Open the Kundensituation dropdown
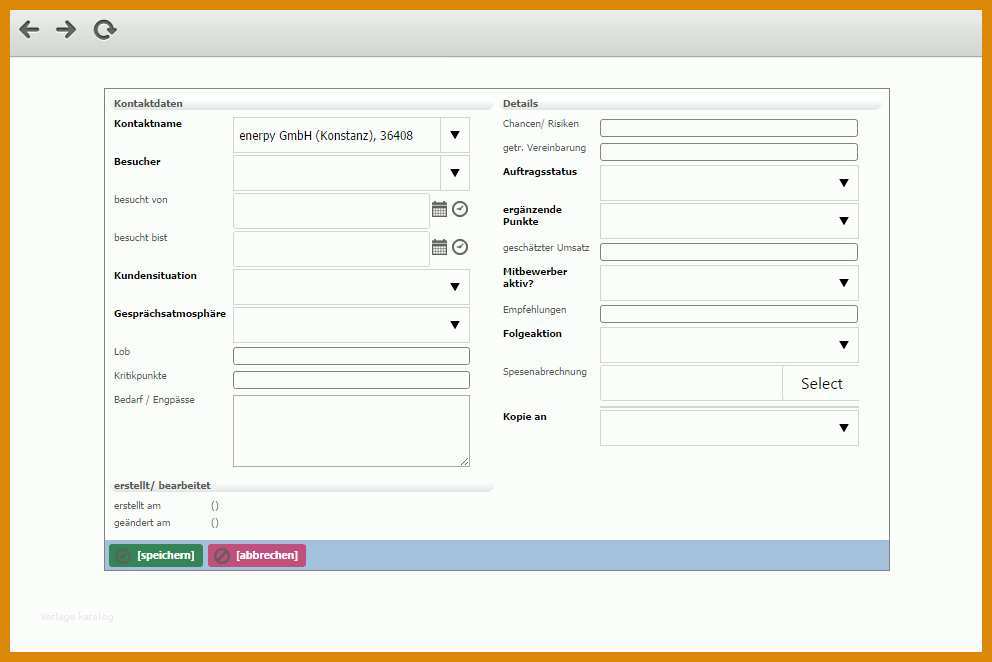This screenshot has width=992, height=662. [351, 287]
